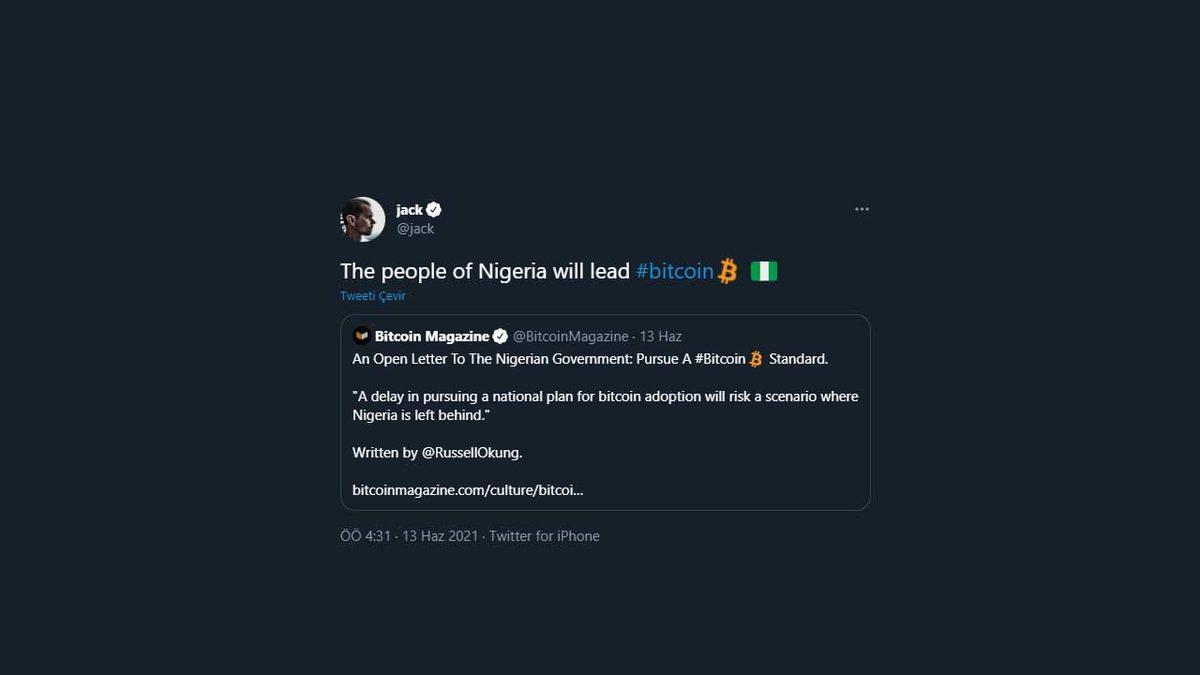Click the @jack handle
The height and width of the screenshot is (675, 1200).
[415, 229]
